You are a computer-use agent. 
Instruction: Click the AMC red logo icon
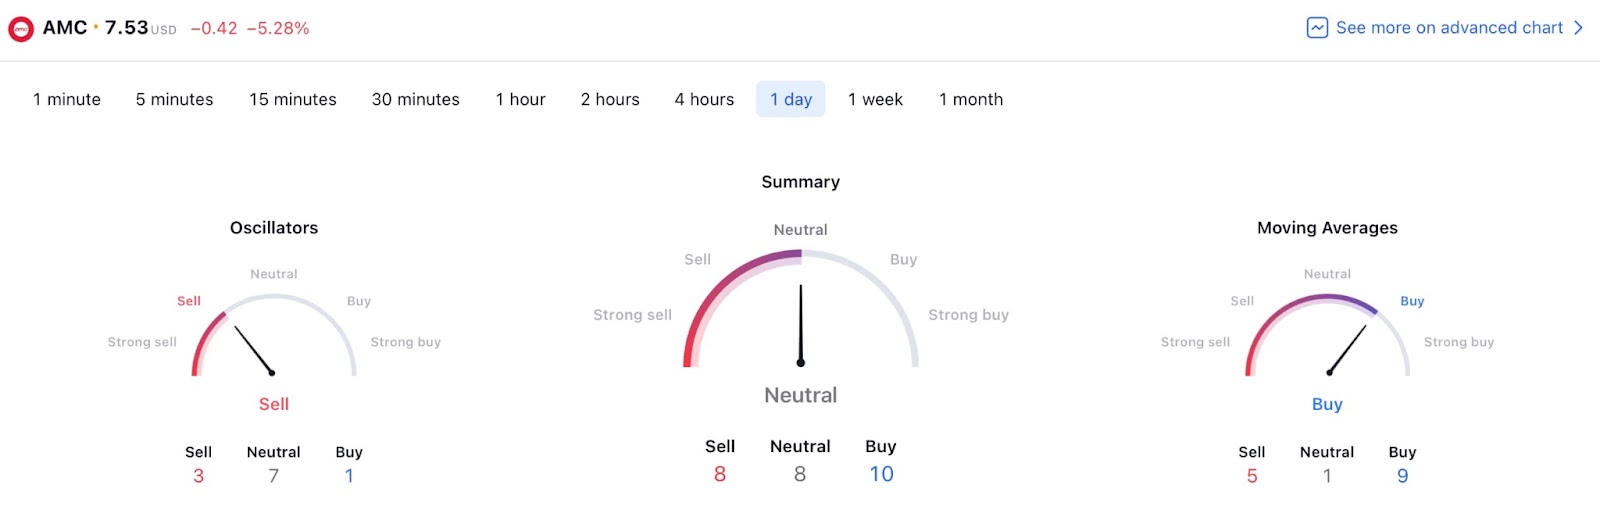tap(20, 29)
